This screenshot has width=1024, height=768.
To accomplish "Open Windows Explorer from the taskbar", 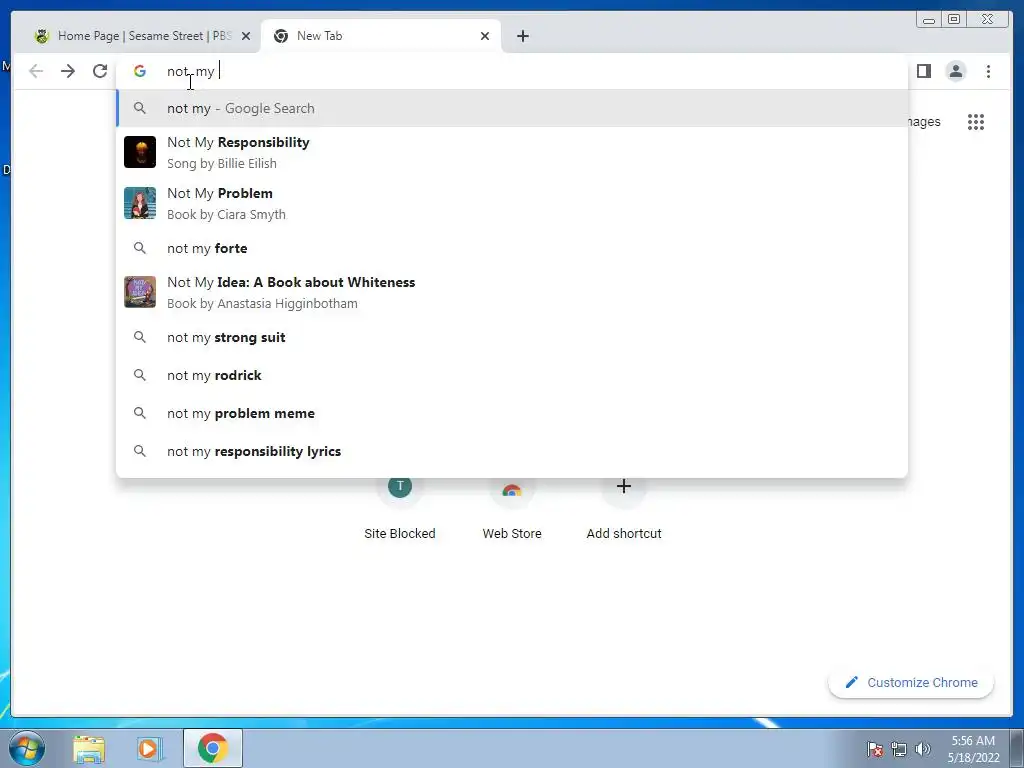I will pos(89,749).
